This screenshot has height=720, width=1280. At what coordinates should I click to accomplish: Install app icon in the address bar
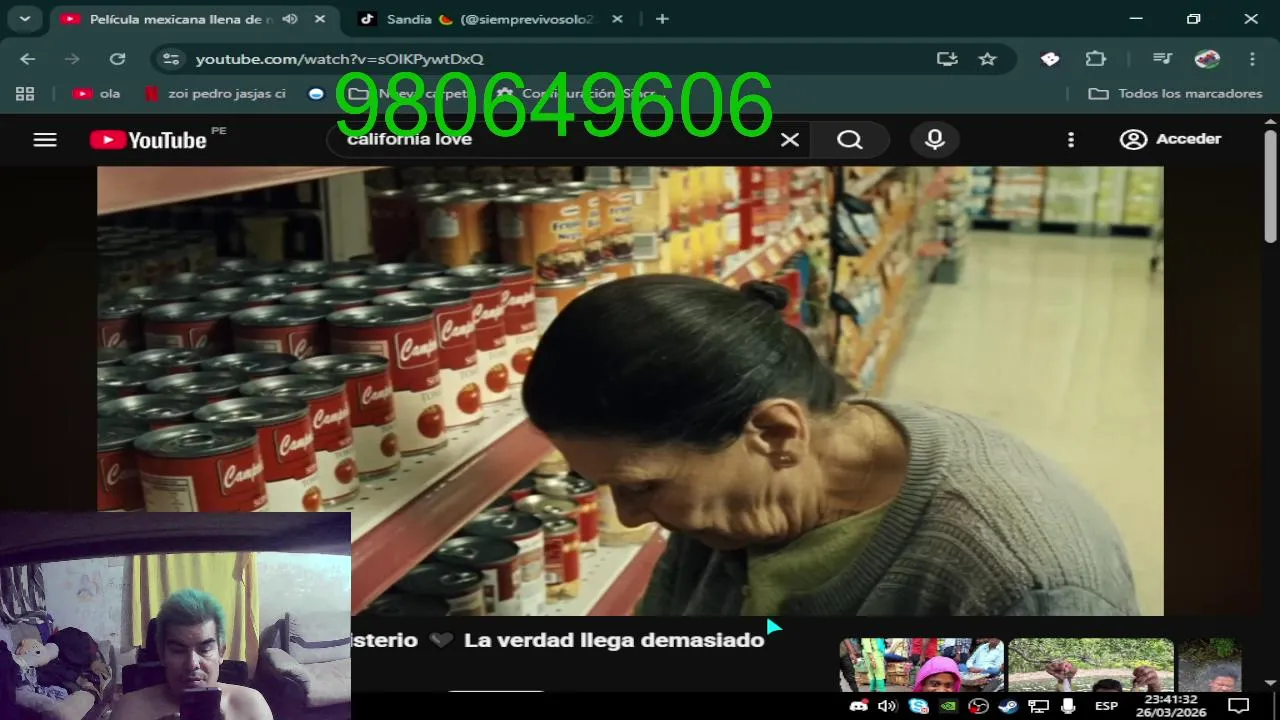click(x=947, y=59)
